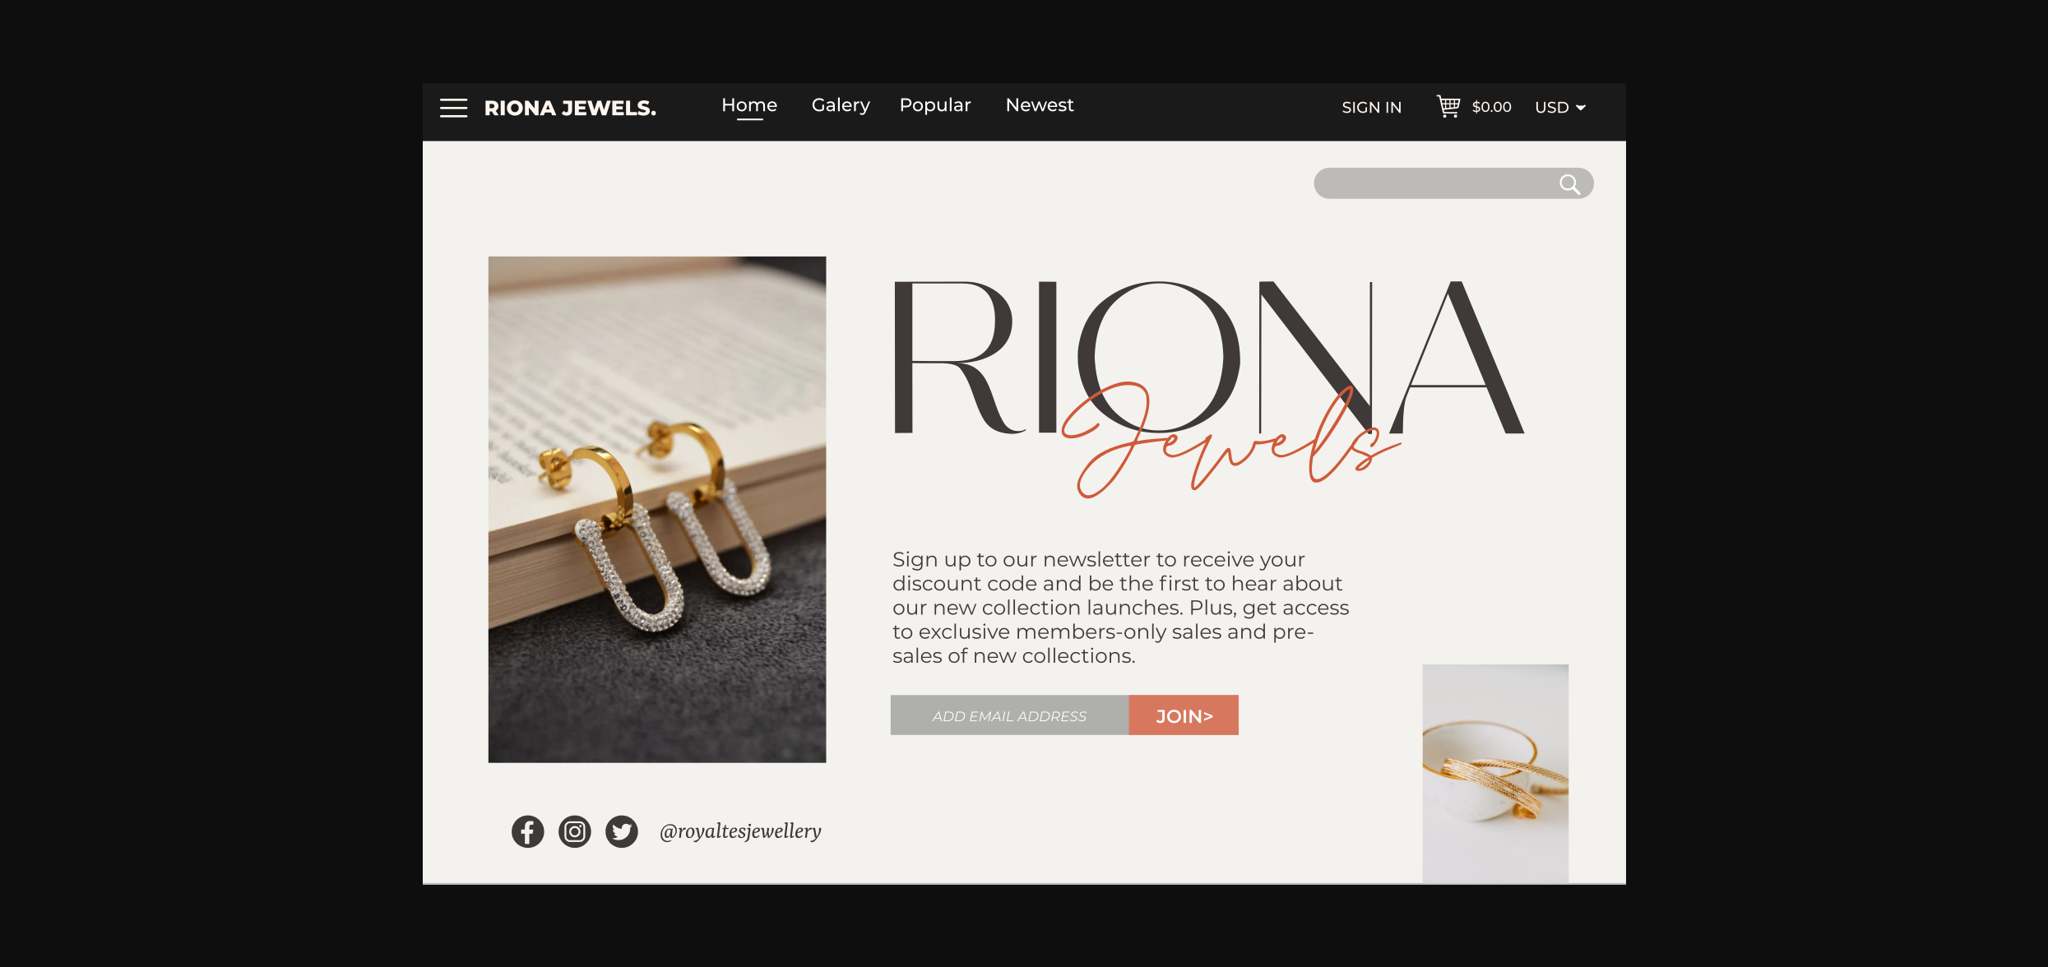
Task: Click the JOIN> button
Action: tap(1184, 715)
